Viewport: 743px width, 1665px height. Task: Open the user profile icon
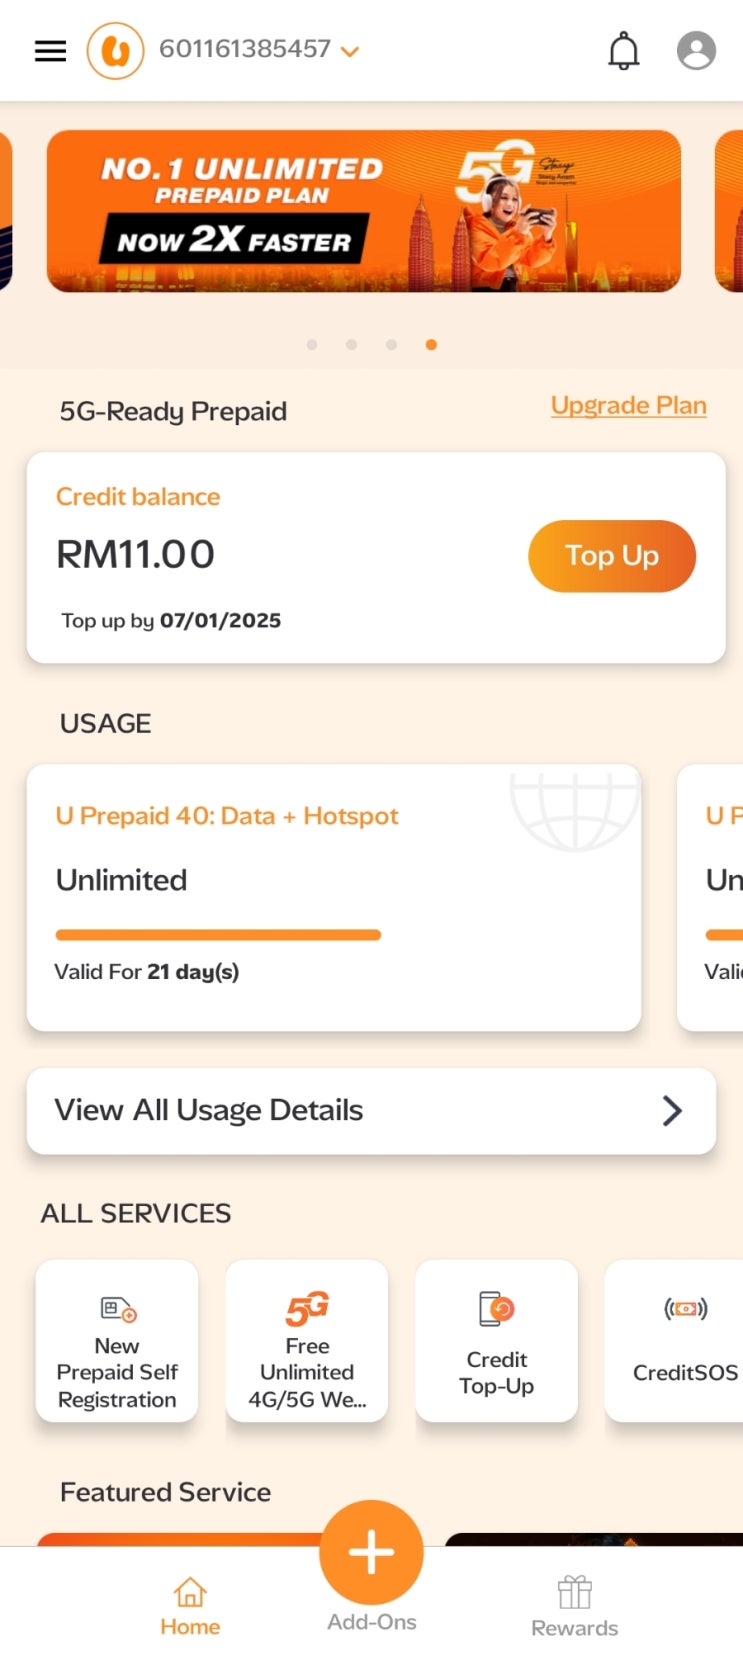tap(696, 50)
